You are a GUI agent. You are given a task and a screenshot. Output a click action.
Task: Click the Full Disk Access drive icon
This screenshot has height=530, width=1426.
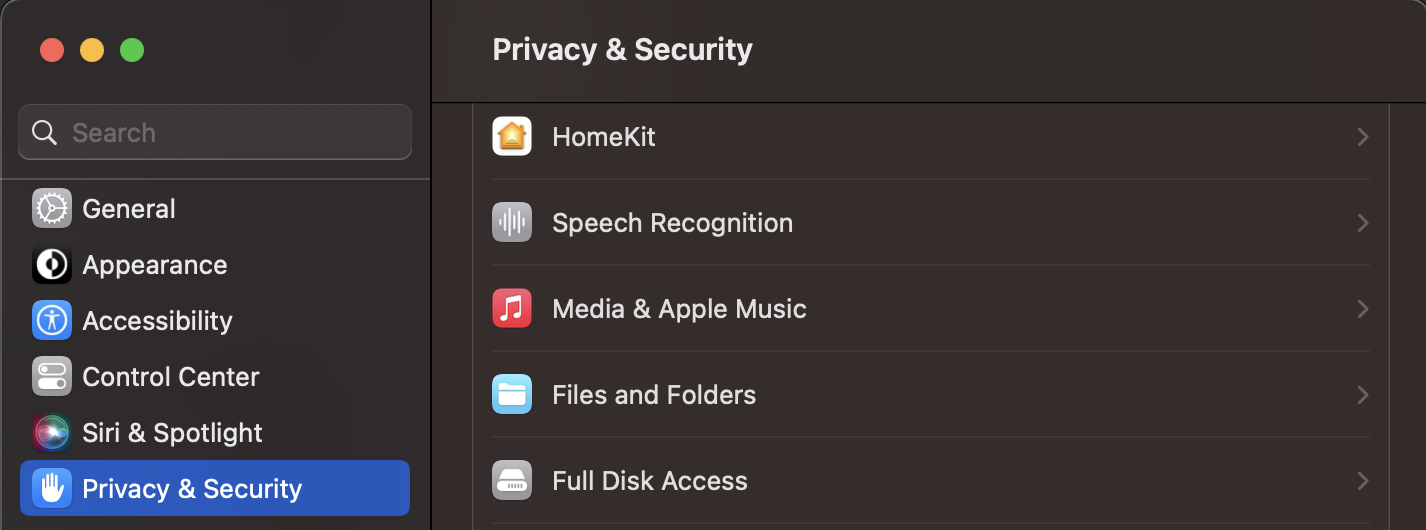pyautogui.click(x=512, y=480)
